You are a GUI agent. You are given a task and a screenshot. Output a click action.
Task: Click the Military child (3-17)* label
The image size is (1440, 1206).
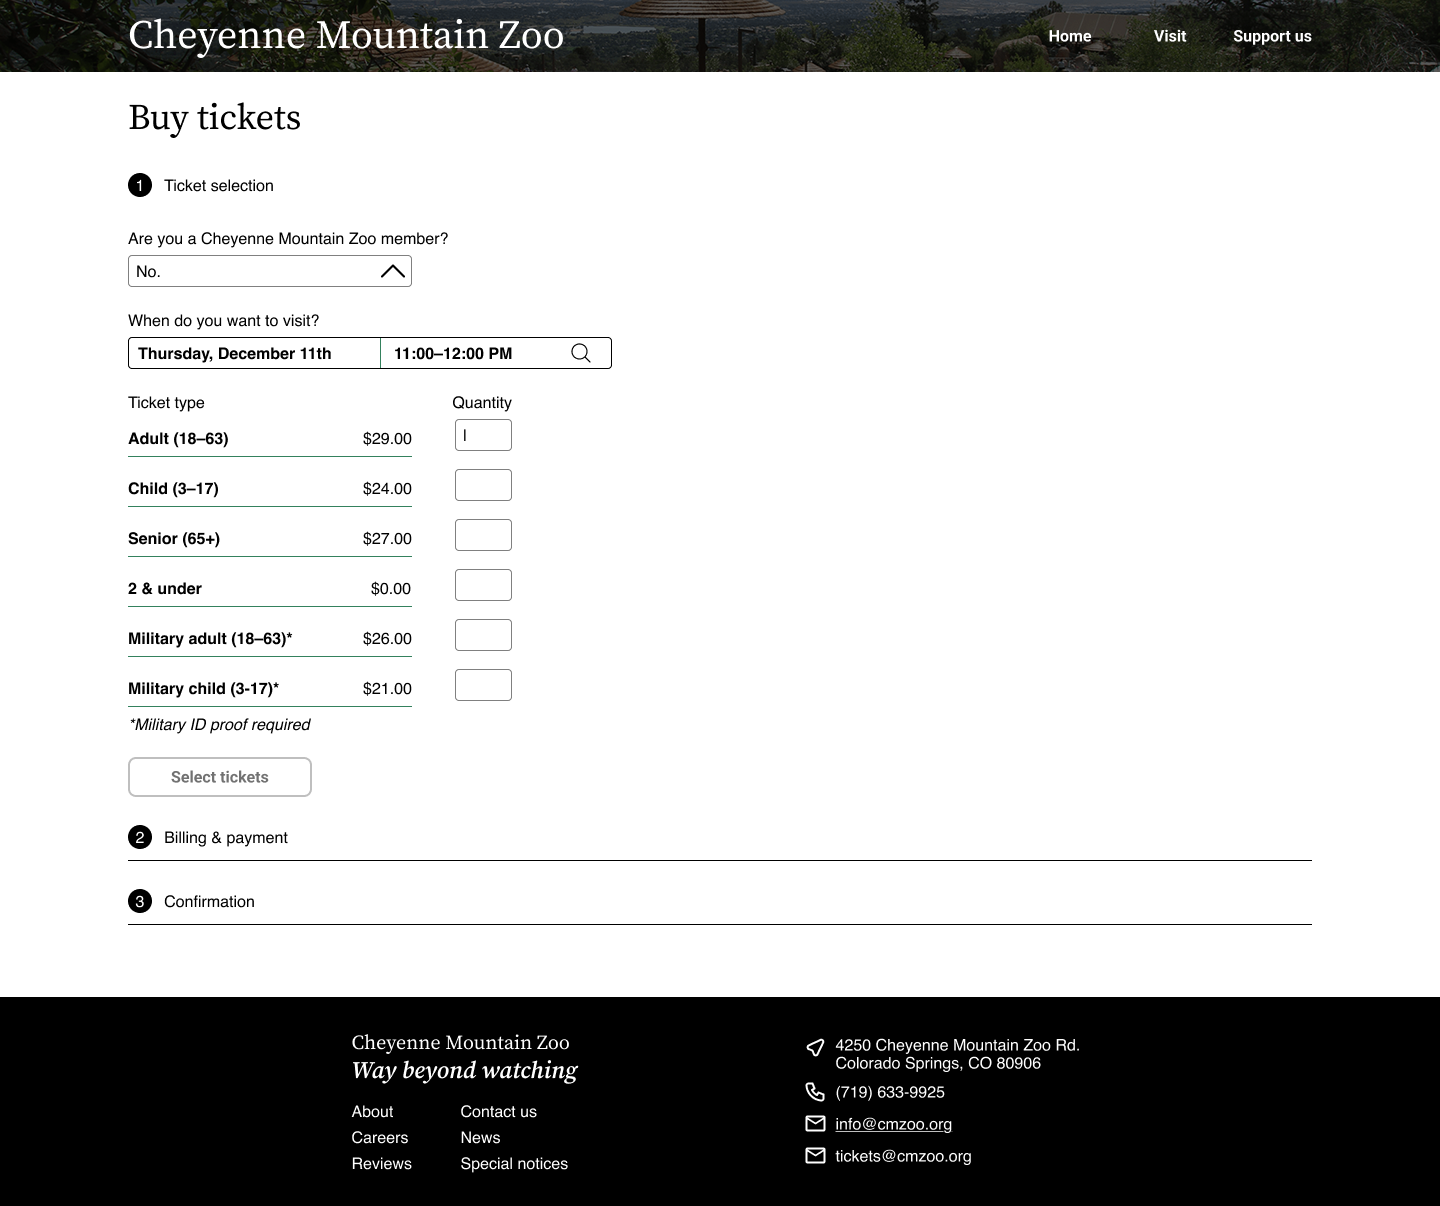(x=204, y=688)
